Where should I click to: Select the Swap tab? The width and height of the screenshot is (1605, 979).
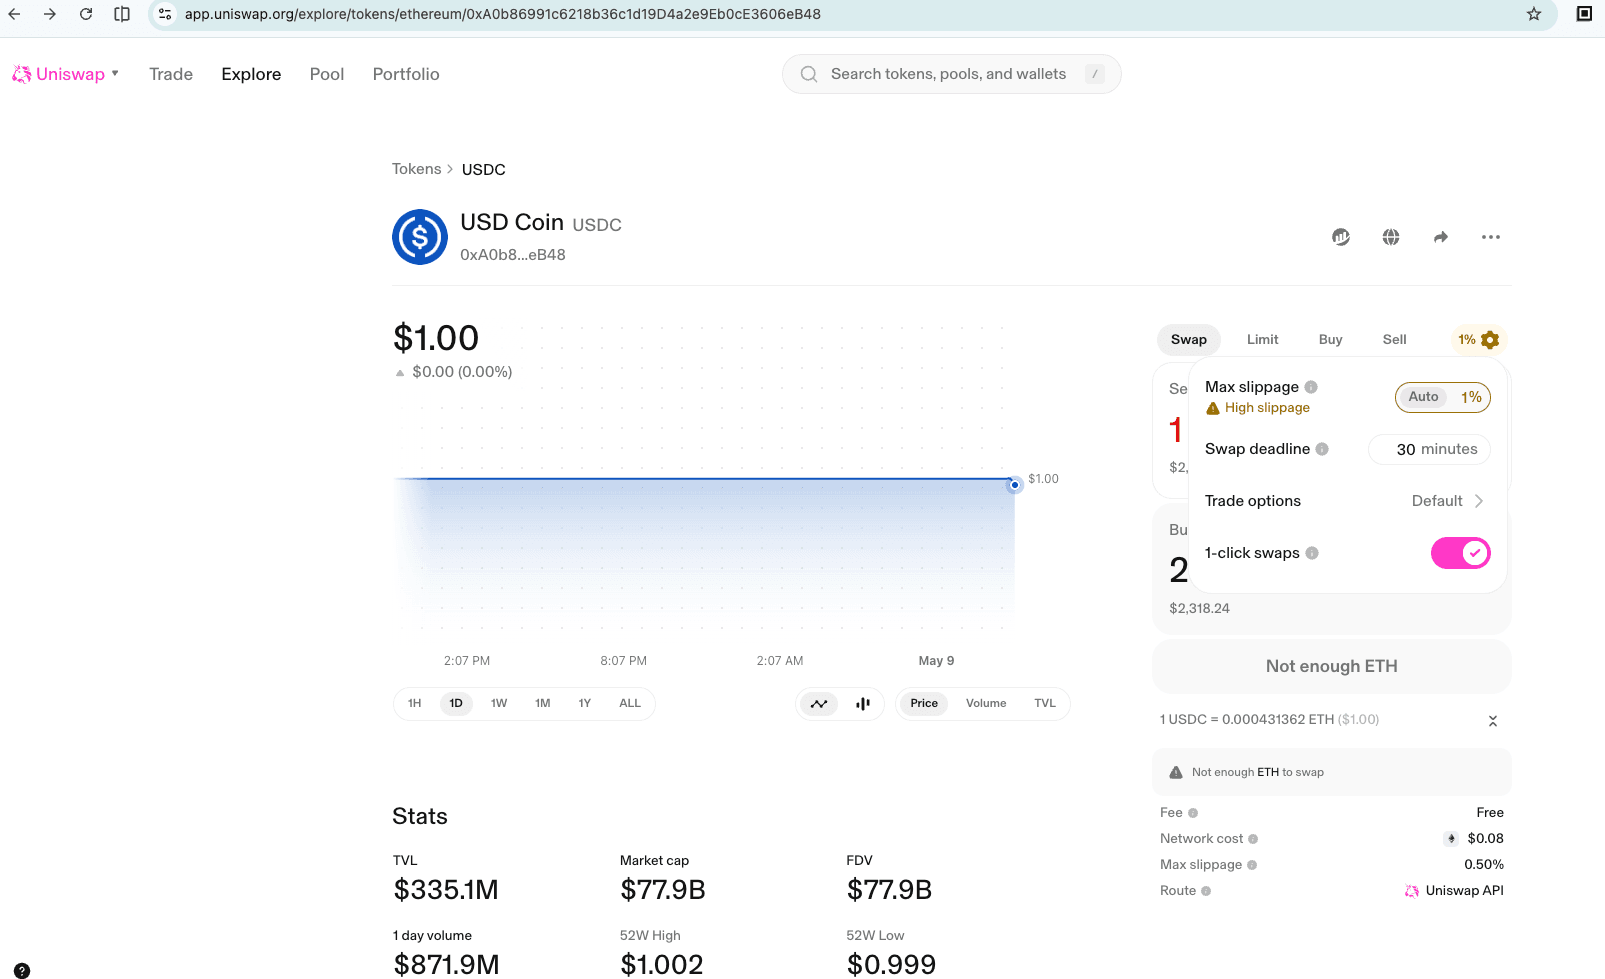pos(1189,340)
